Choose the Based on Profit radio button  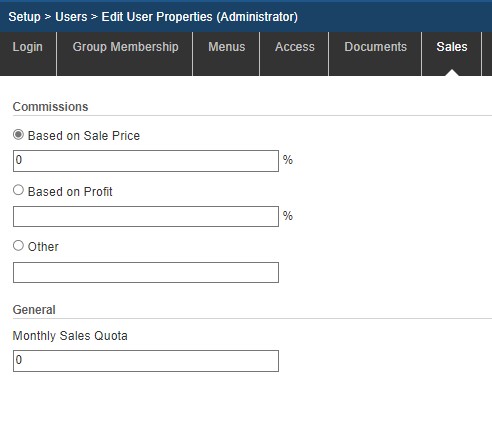coord(18,190)
